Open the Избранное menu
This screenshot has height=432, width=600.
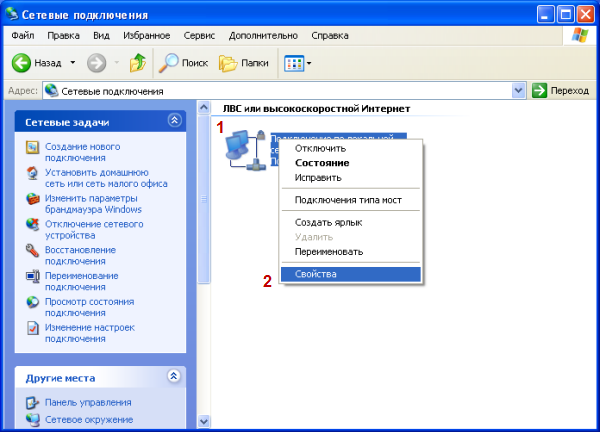pyautogui.click(x=147, y=36)
